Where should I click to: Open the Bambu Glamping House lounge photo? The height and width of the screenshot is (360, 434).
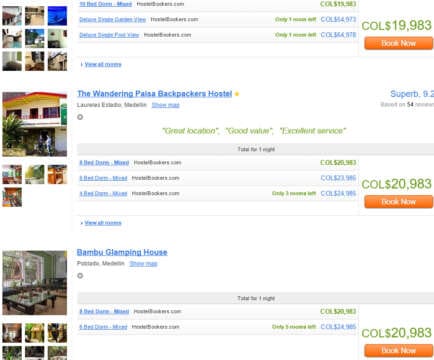35,283
